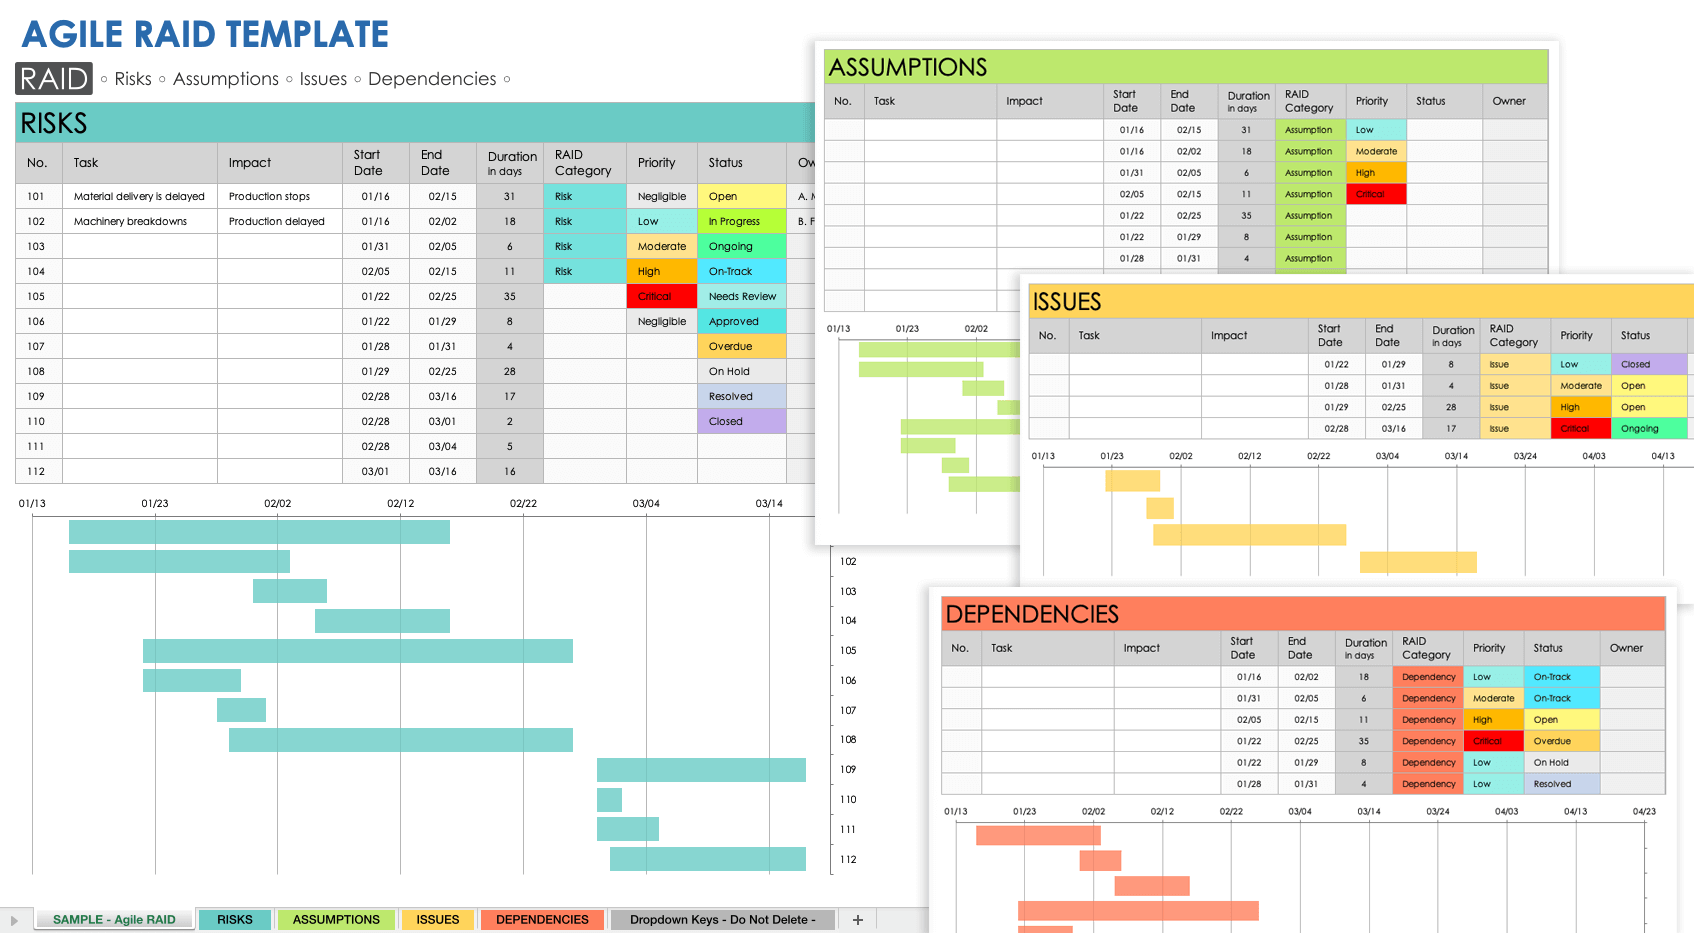Select the 'Production delayed' impact cell
1694x933 pixels.
click(280, 221)
